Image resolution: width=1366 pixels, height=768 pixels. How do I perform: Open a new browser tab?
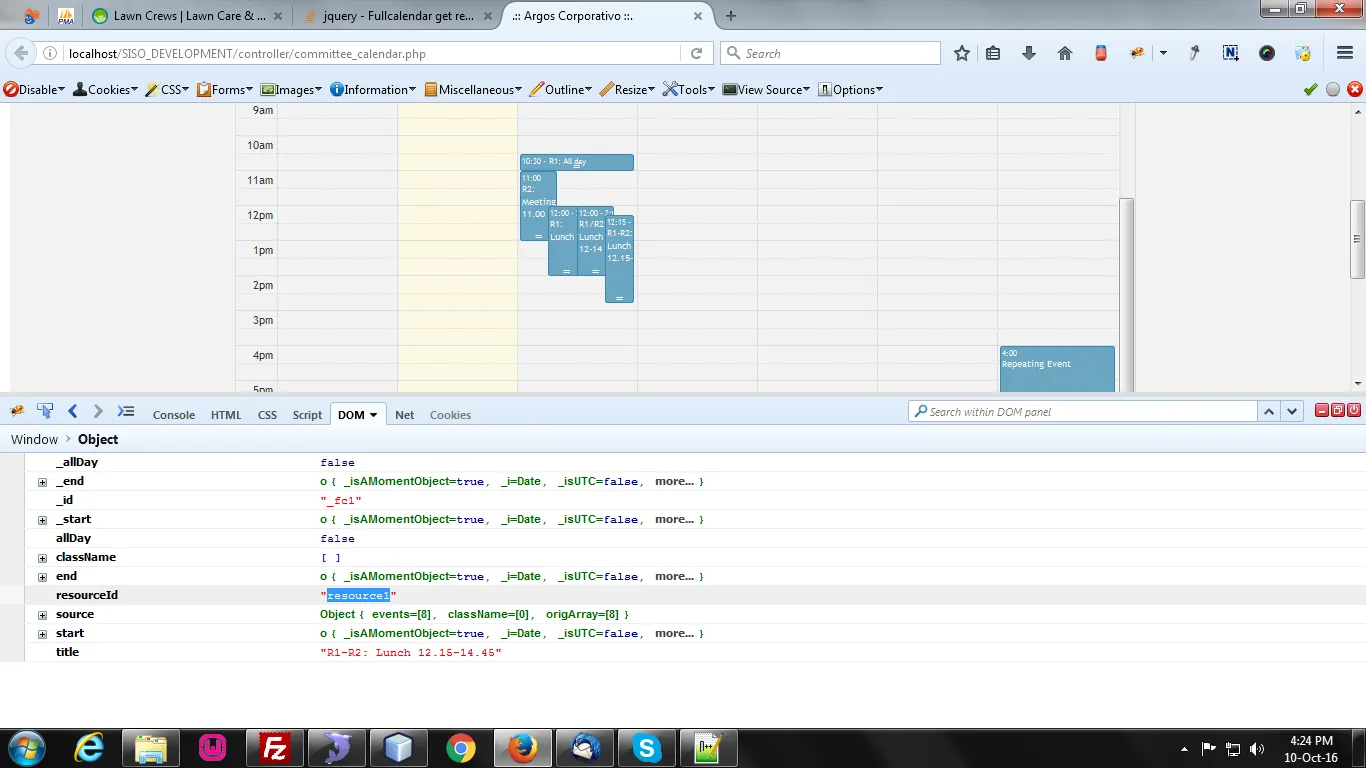(731, 16)
